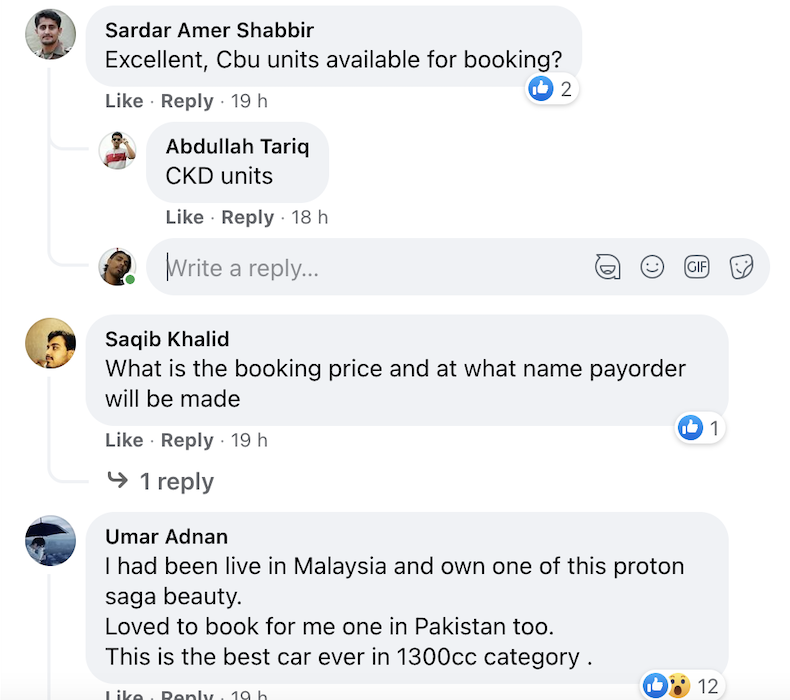The image size is (790, 700).
Task: Open Sardar Amer Shabbir's profile name link
Action: (x=209, y=30)
